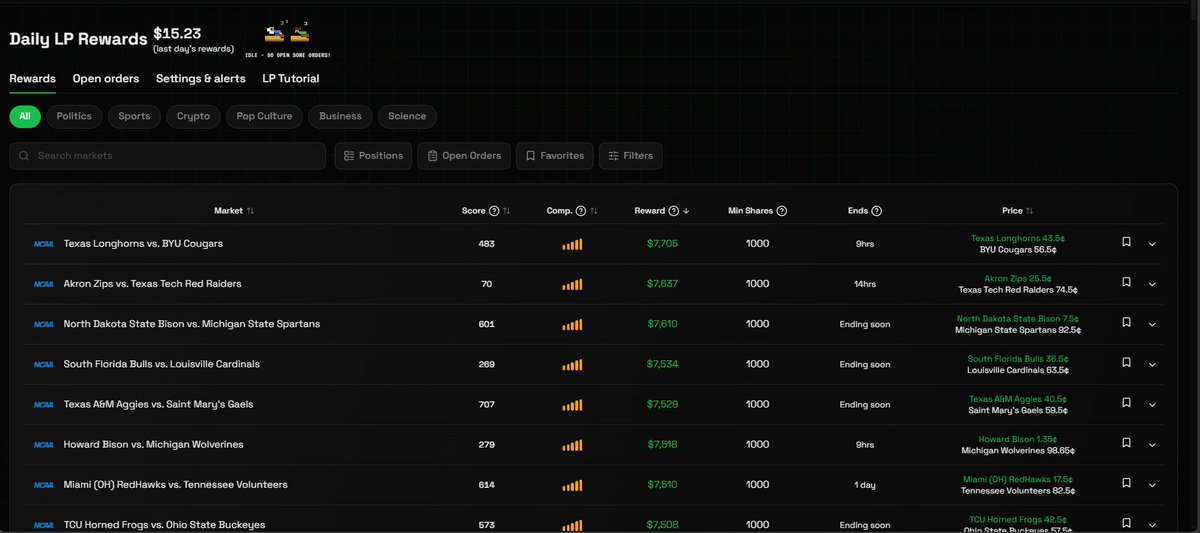Filter markets by Science
Image resolution: width=1200 pixels, height=533 pixels.
(x=407, y=116)
